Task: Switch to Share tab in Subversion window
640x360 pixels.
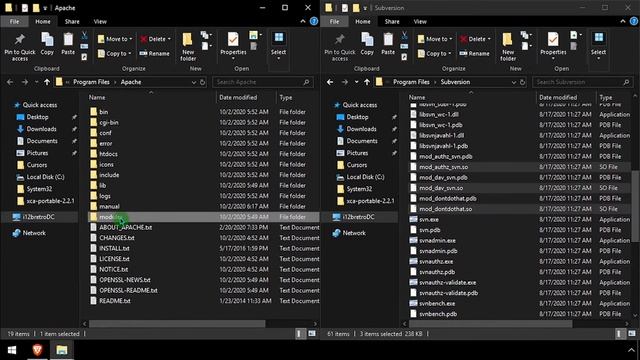Action: pyautogui.click(x=392, y=22)
